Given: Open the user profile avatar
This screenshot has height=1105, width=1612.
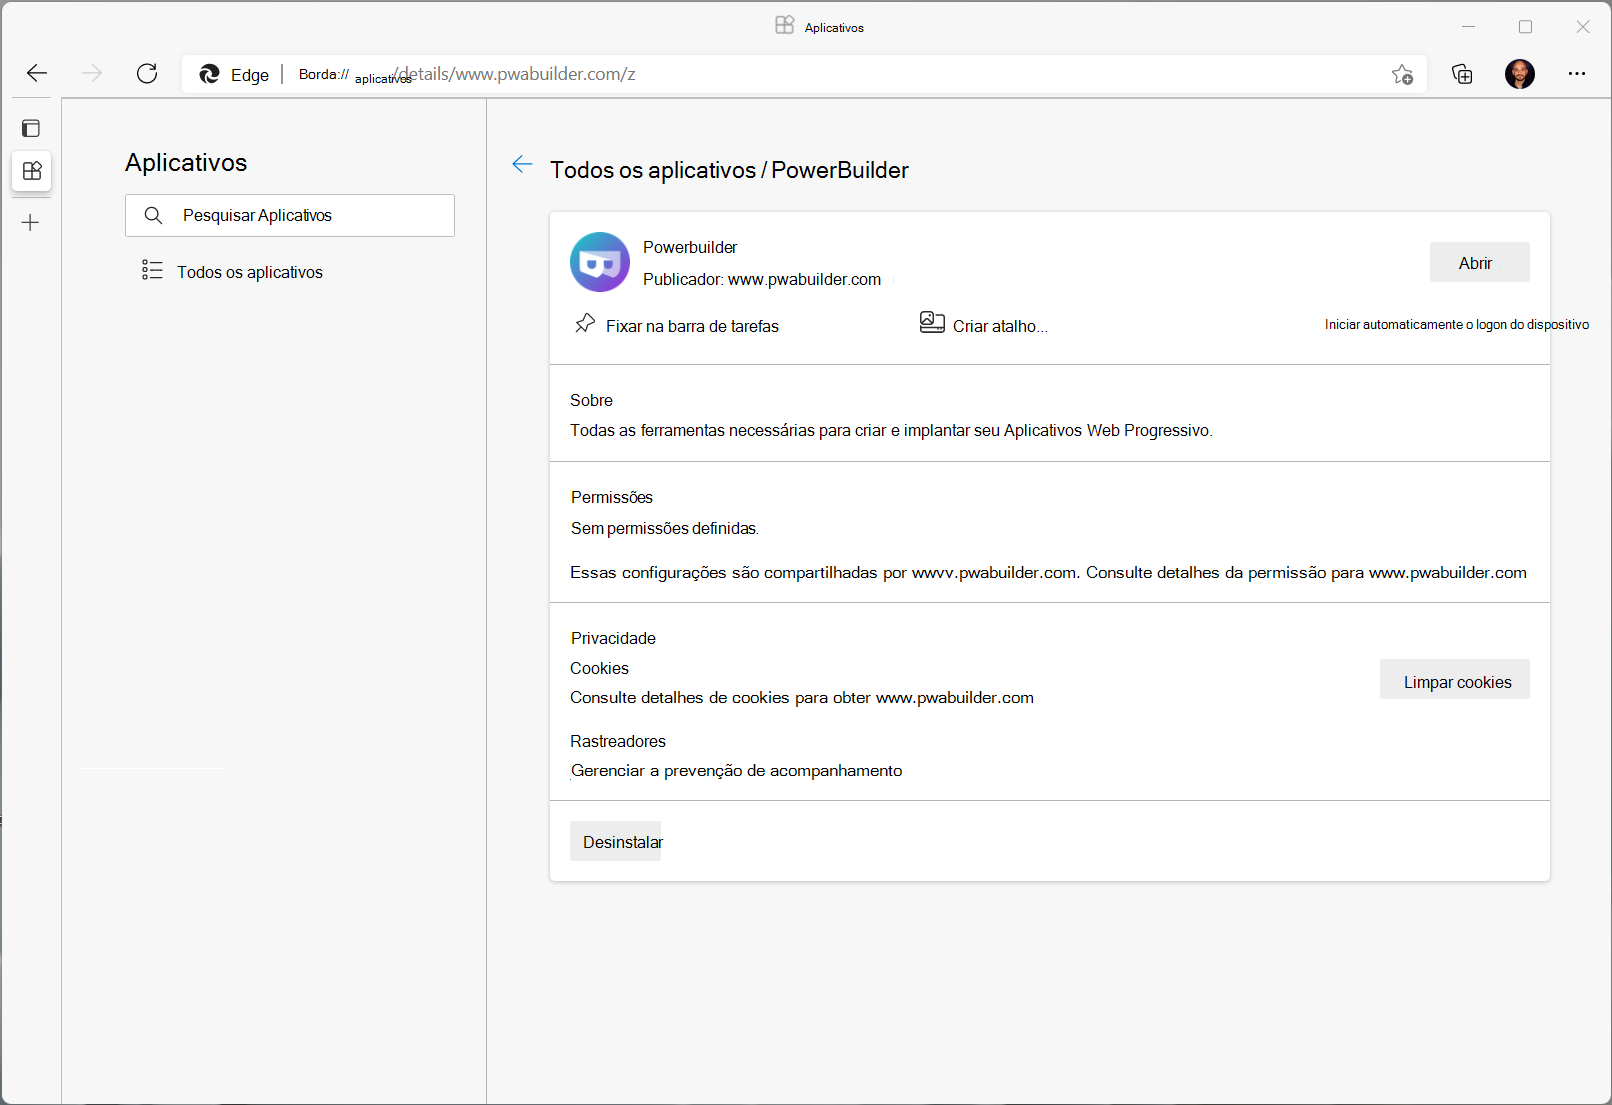Looking at the screenshot, I should click(1520, 74).
